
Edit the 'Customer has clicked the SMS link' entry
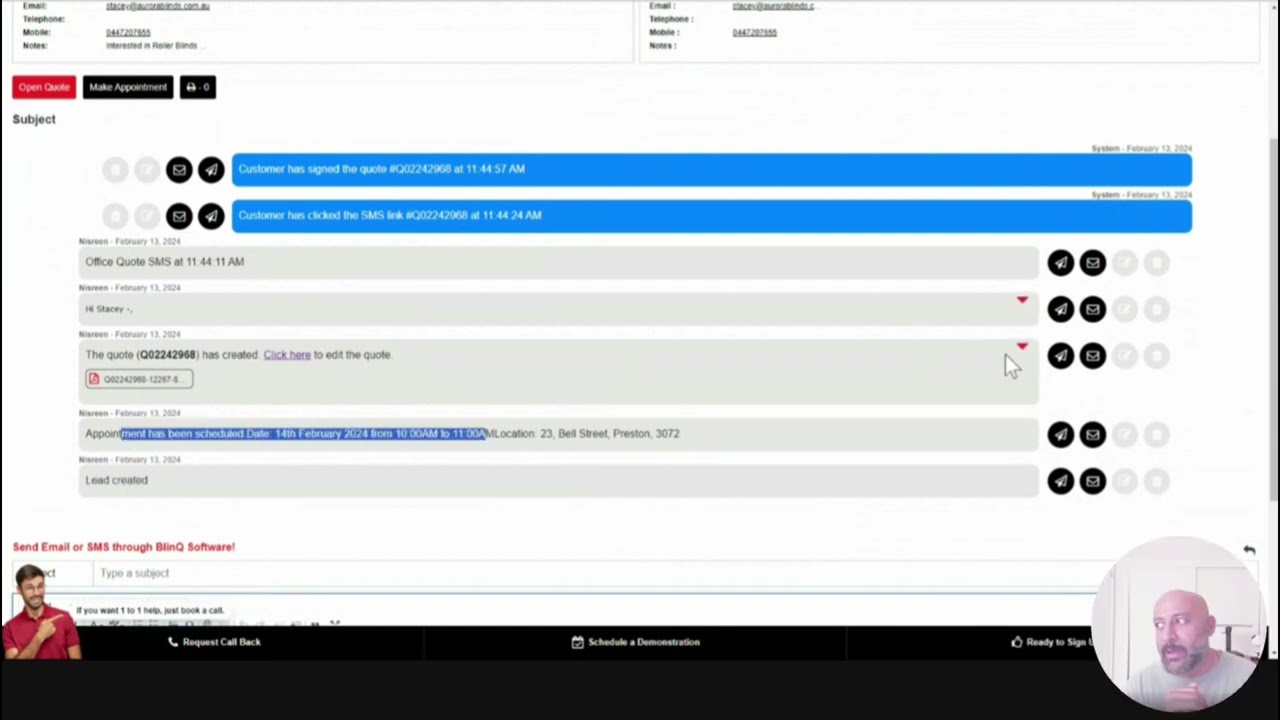(147, 216)
